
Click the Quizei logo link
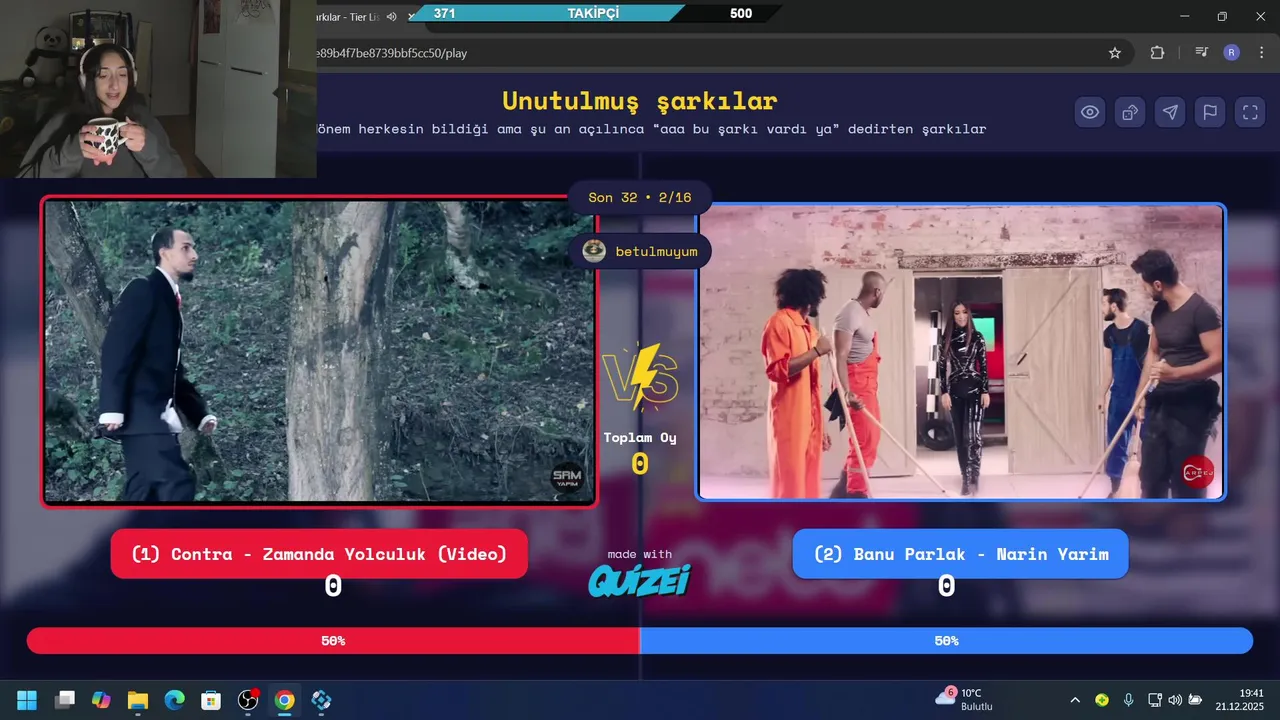tap(639, 580)
